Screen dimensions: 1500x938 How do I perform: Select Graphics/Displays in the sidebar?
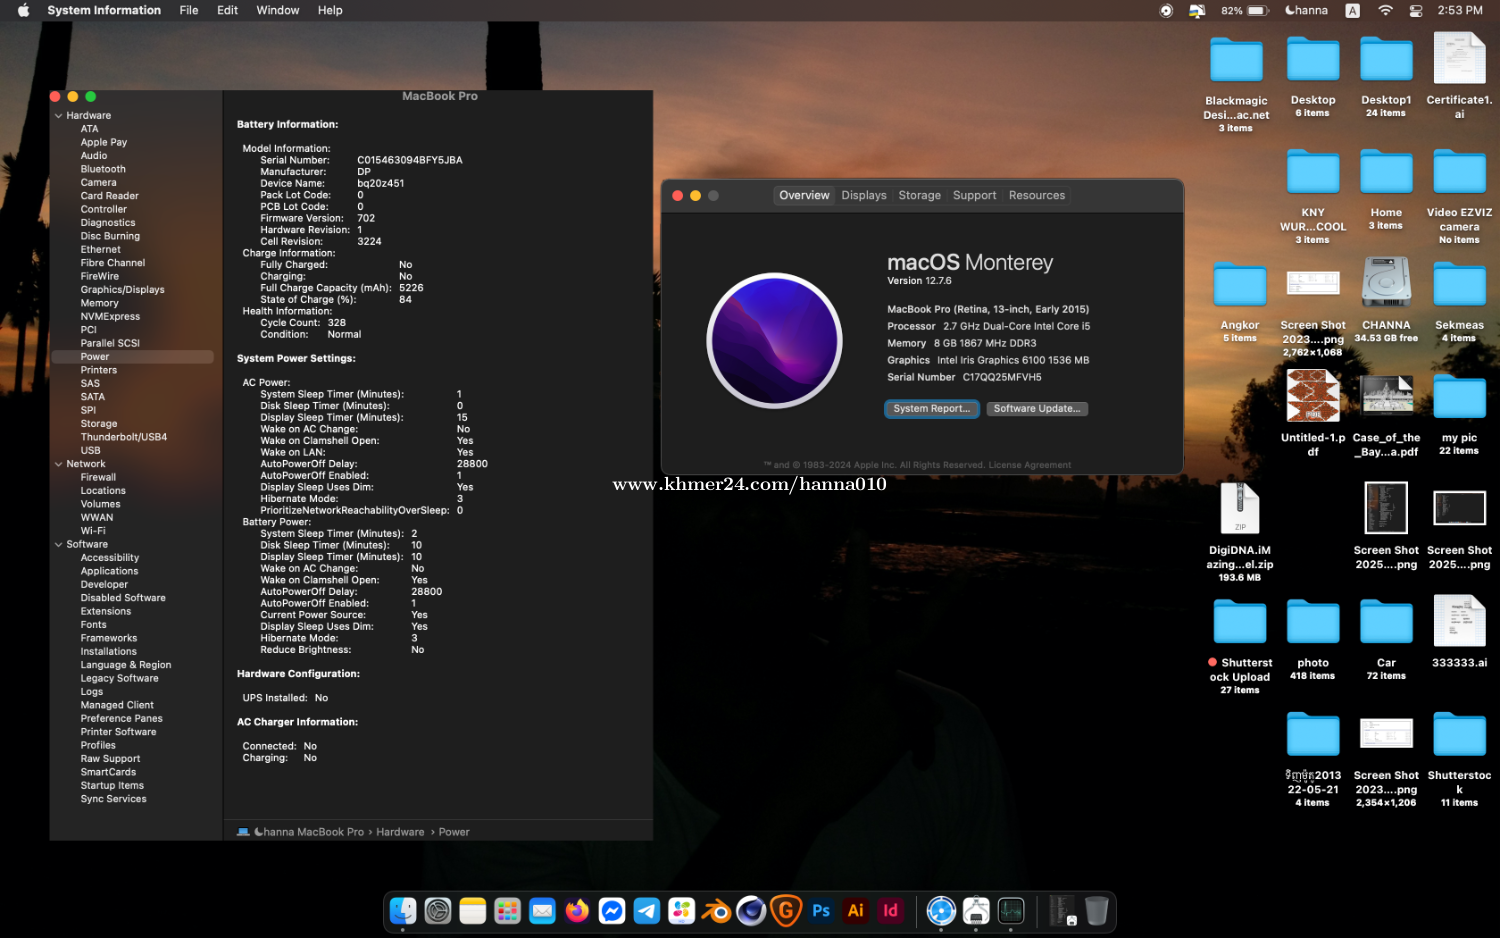pos(123,290)
